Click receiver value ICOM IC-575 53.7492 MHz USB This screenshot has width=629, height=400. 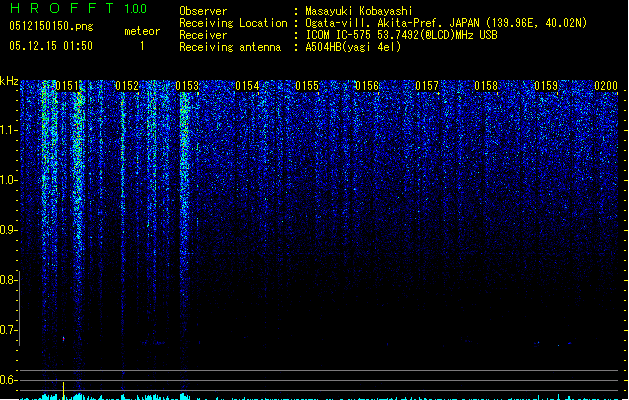(x=402, y=35)
